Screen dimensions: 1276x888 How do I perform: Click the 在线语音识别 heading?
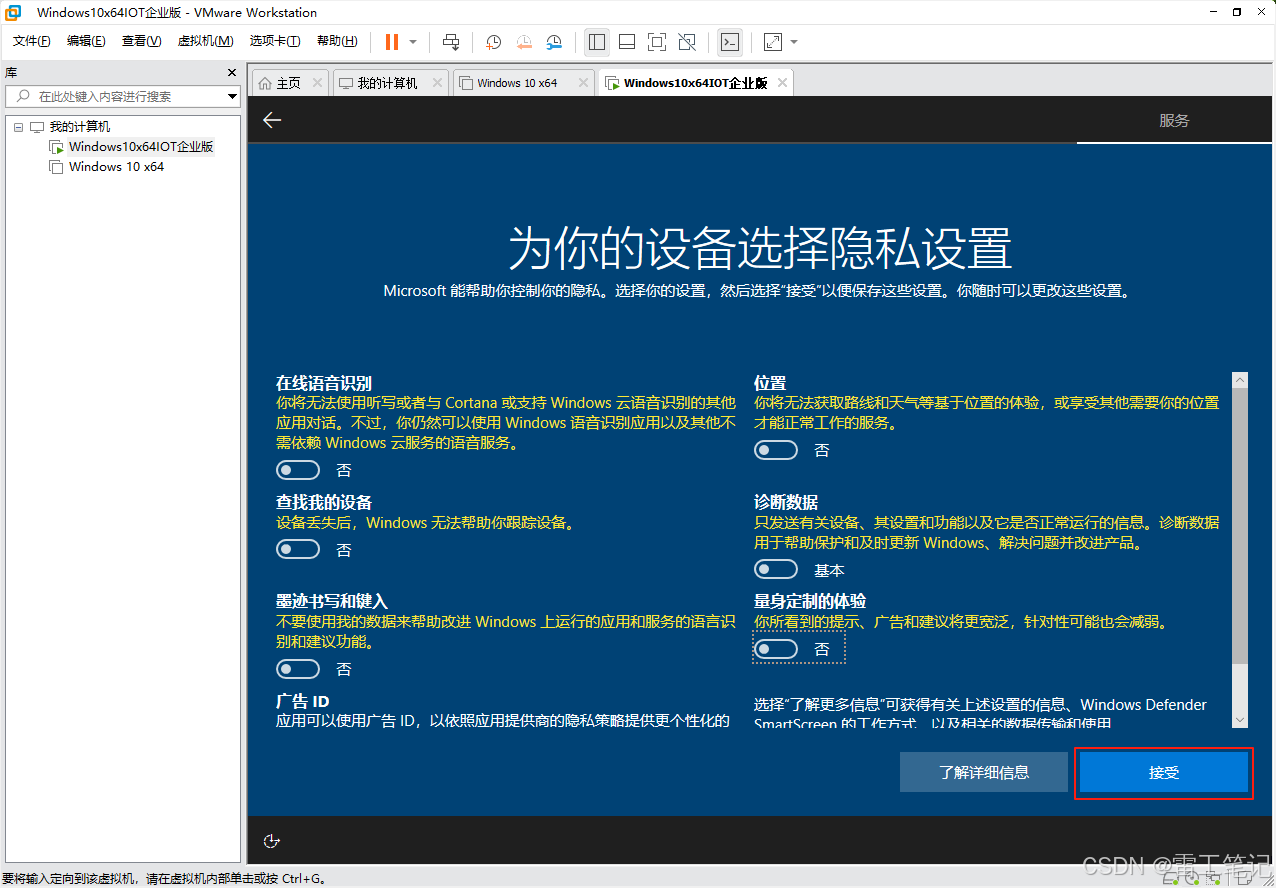click(x=323, y=383)
